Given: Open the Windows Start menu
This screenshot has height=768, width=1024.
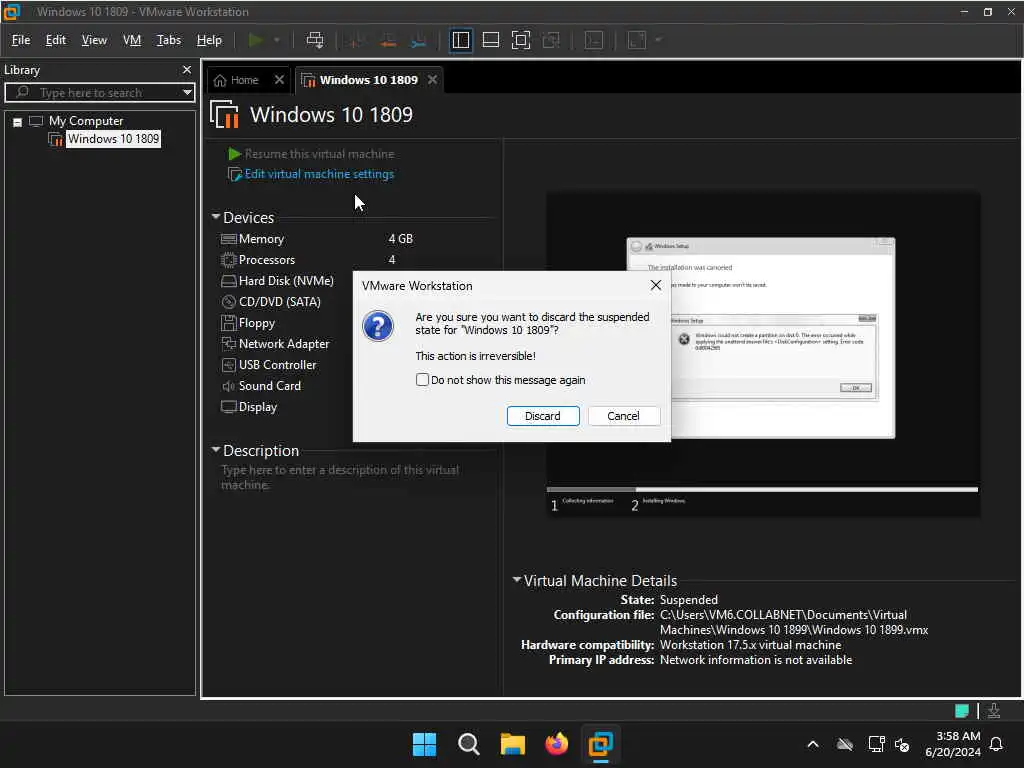Looking at the screenshot, I should [424, 744].
